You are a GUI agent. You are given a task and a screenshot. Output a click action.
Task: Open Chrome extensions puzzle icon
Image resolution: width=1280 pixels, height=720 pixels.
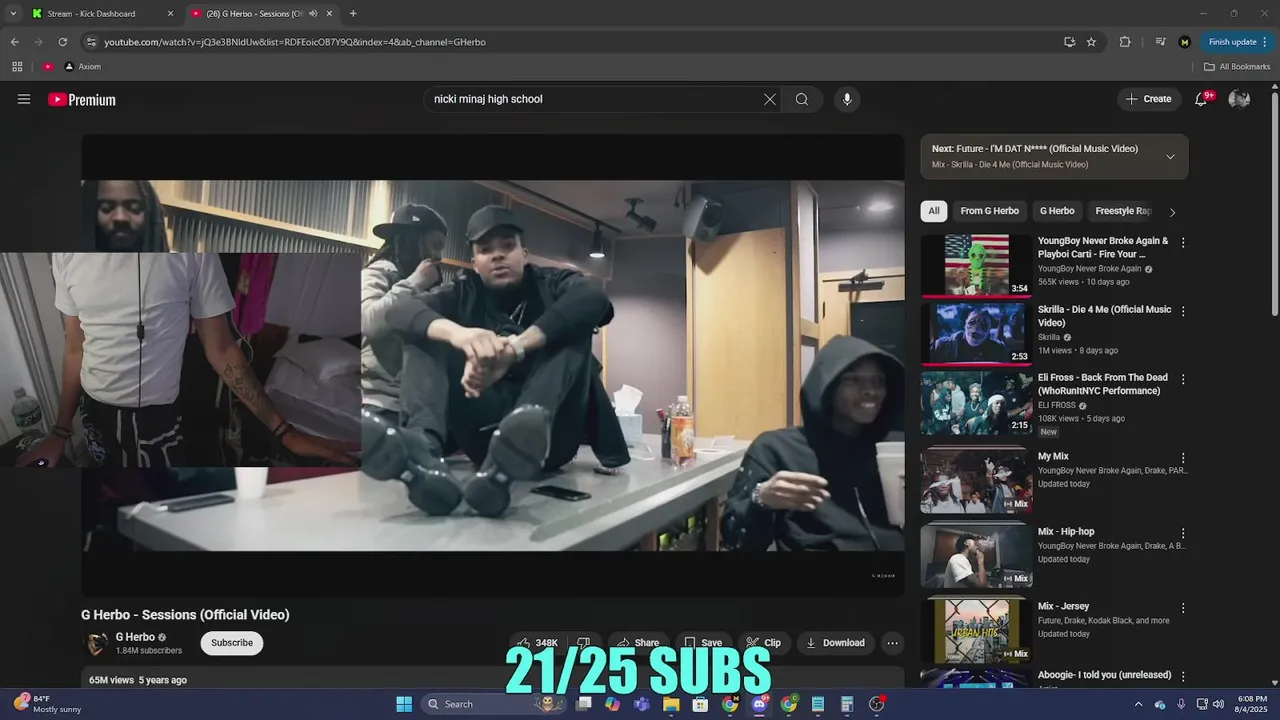point(1125,42)
